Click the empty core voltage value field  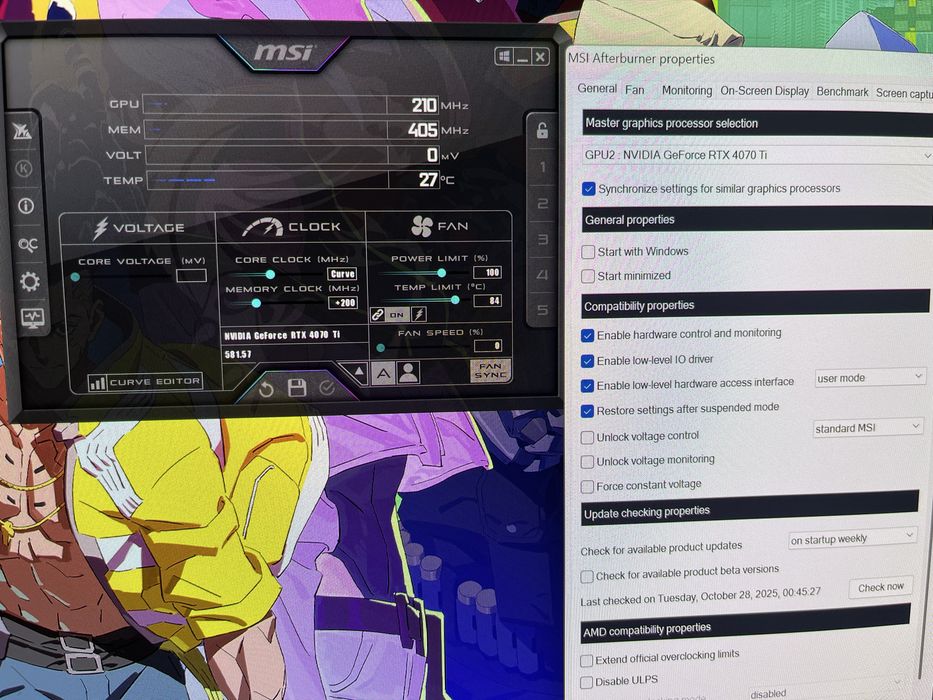point(192,275)
